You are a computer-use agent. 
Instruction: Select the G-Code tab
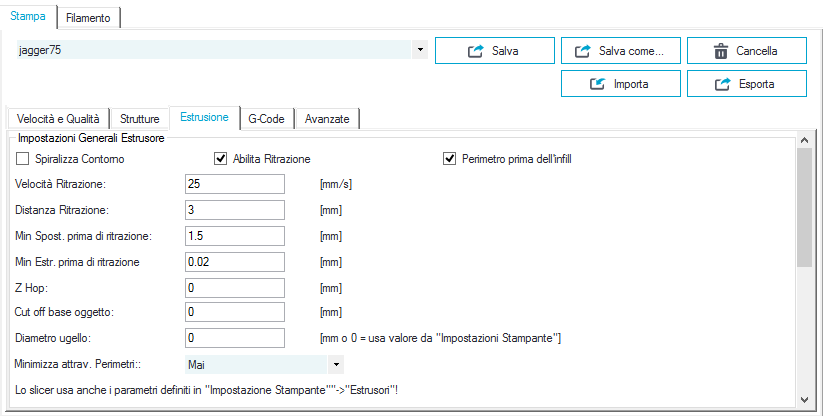(266, 119)
